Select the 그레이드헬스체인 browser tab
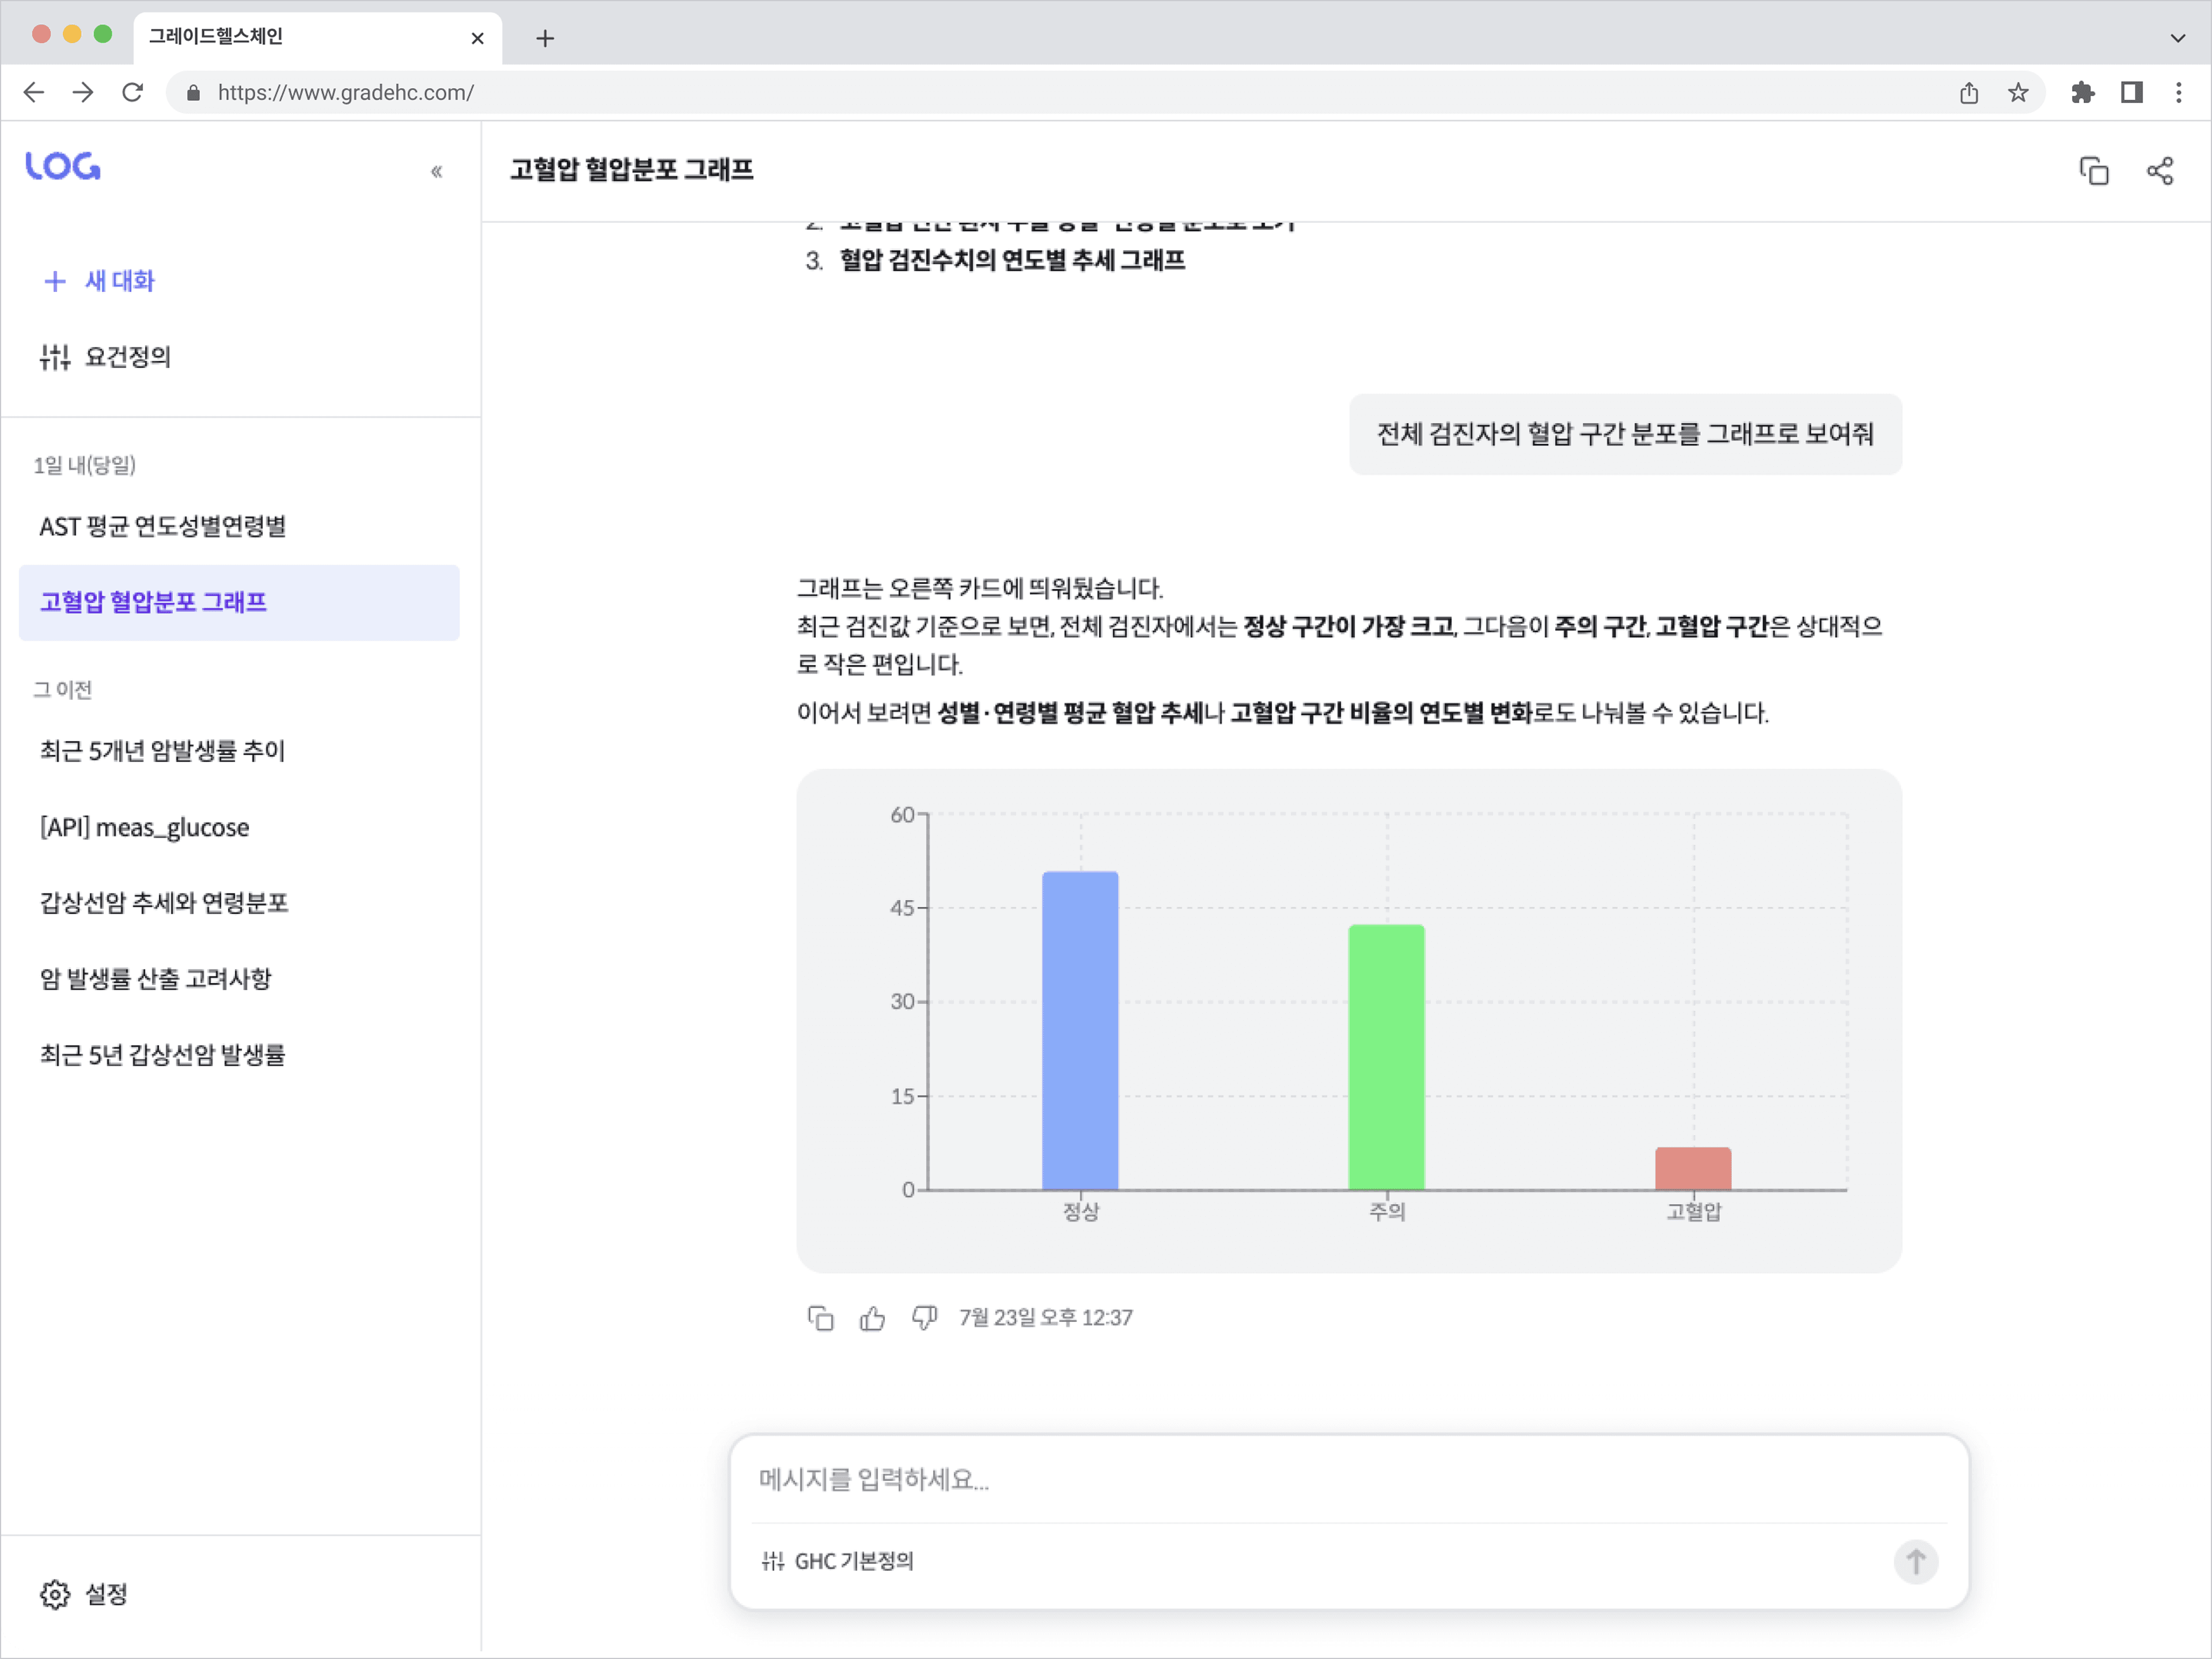Screen dimensions: 2212x1659 click(x=317, y=38)
